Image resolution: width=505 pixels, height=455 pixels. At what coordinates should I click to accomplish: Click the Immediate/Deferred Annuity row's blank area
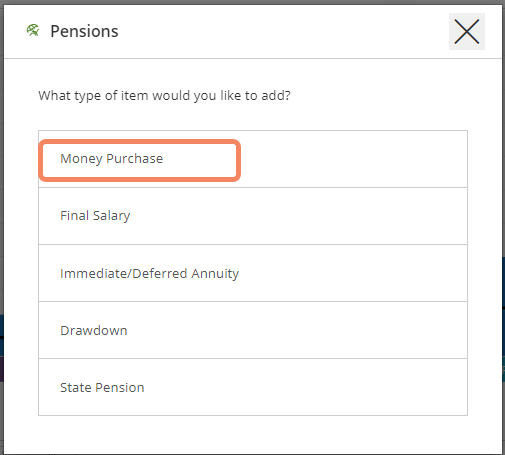353,273
